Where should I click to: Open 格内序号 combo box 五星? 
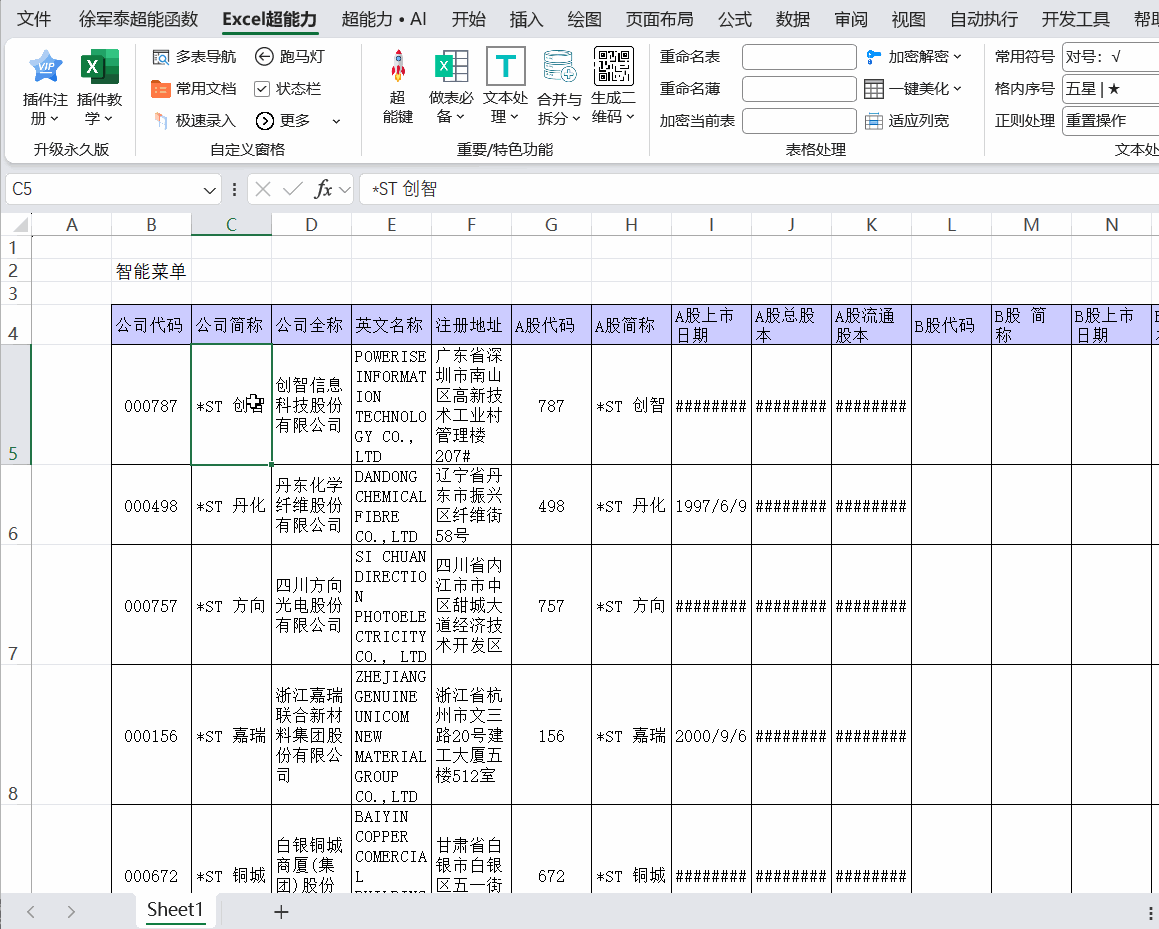1110,89
